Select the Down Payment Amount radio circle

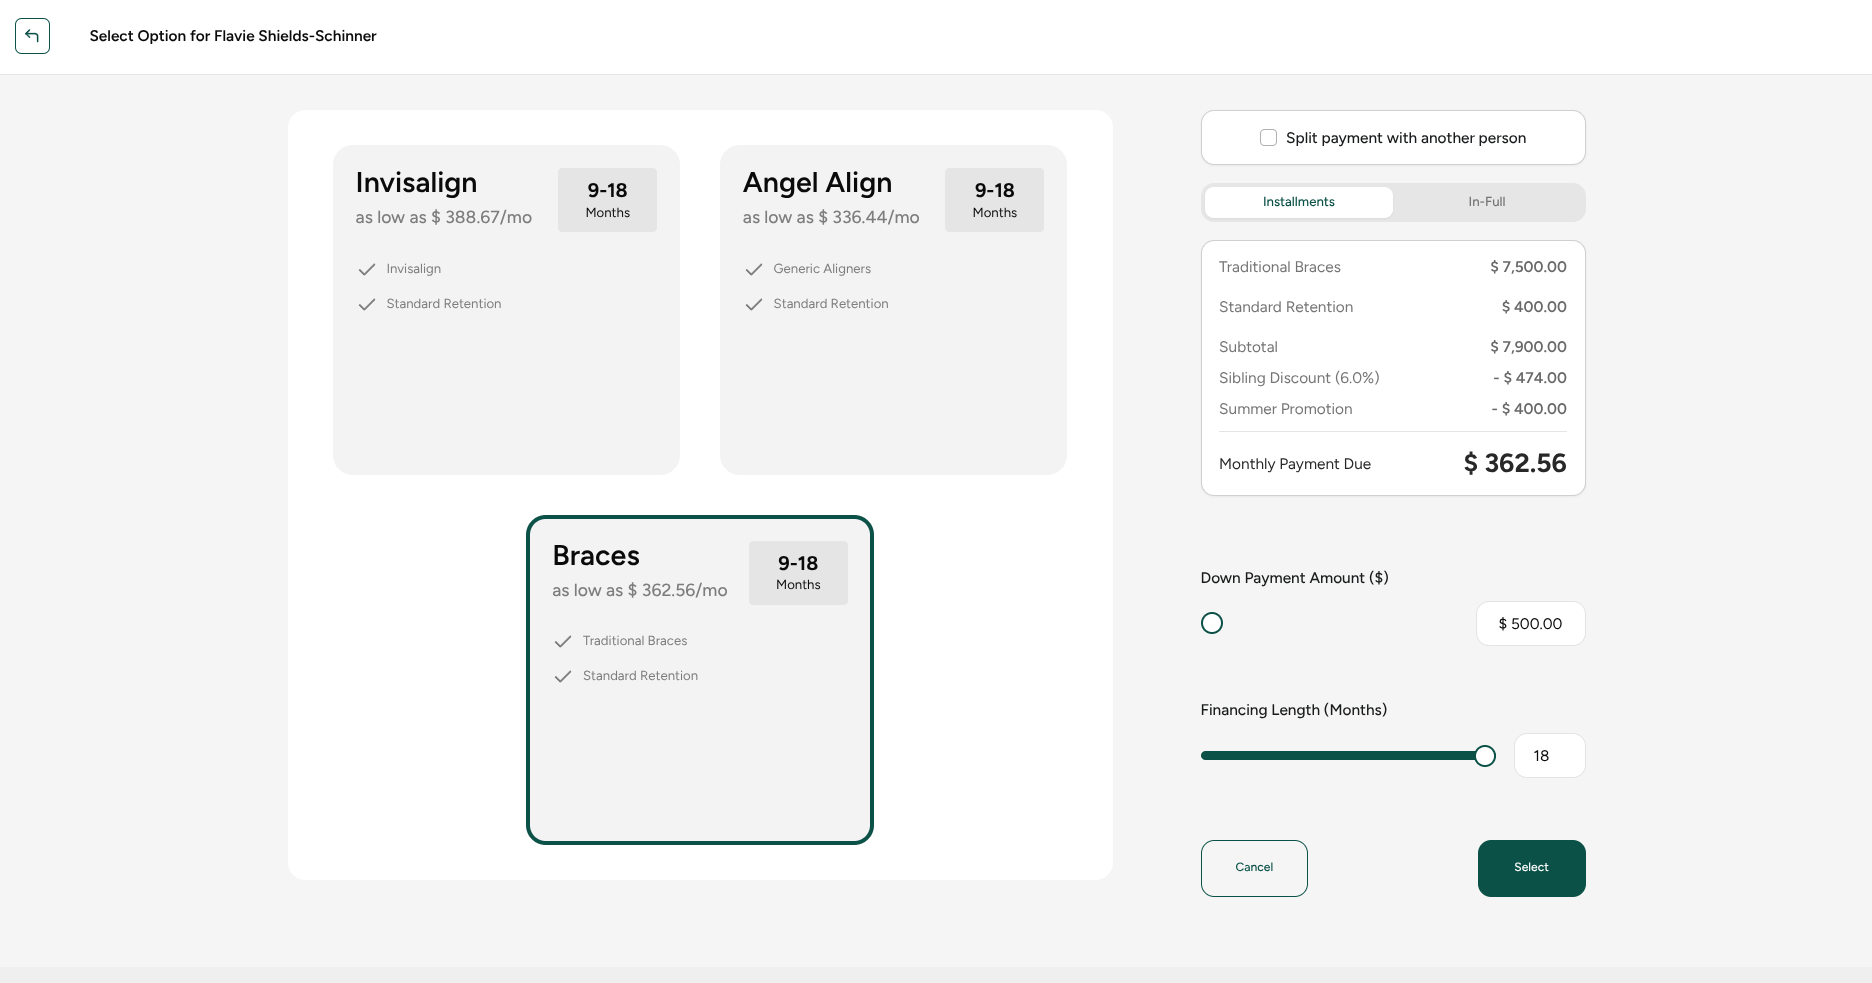point(1212,622)
